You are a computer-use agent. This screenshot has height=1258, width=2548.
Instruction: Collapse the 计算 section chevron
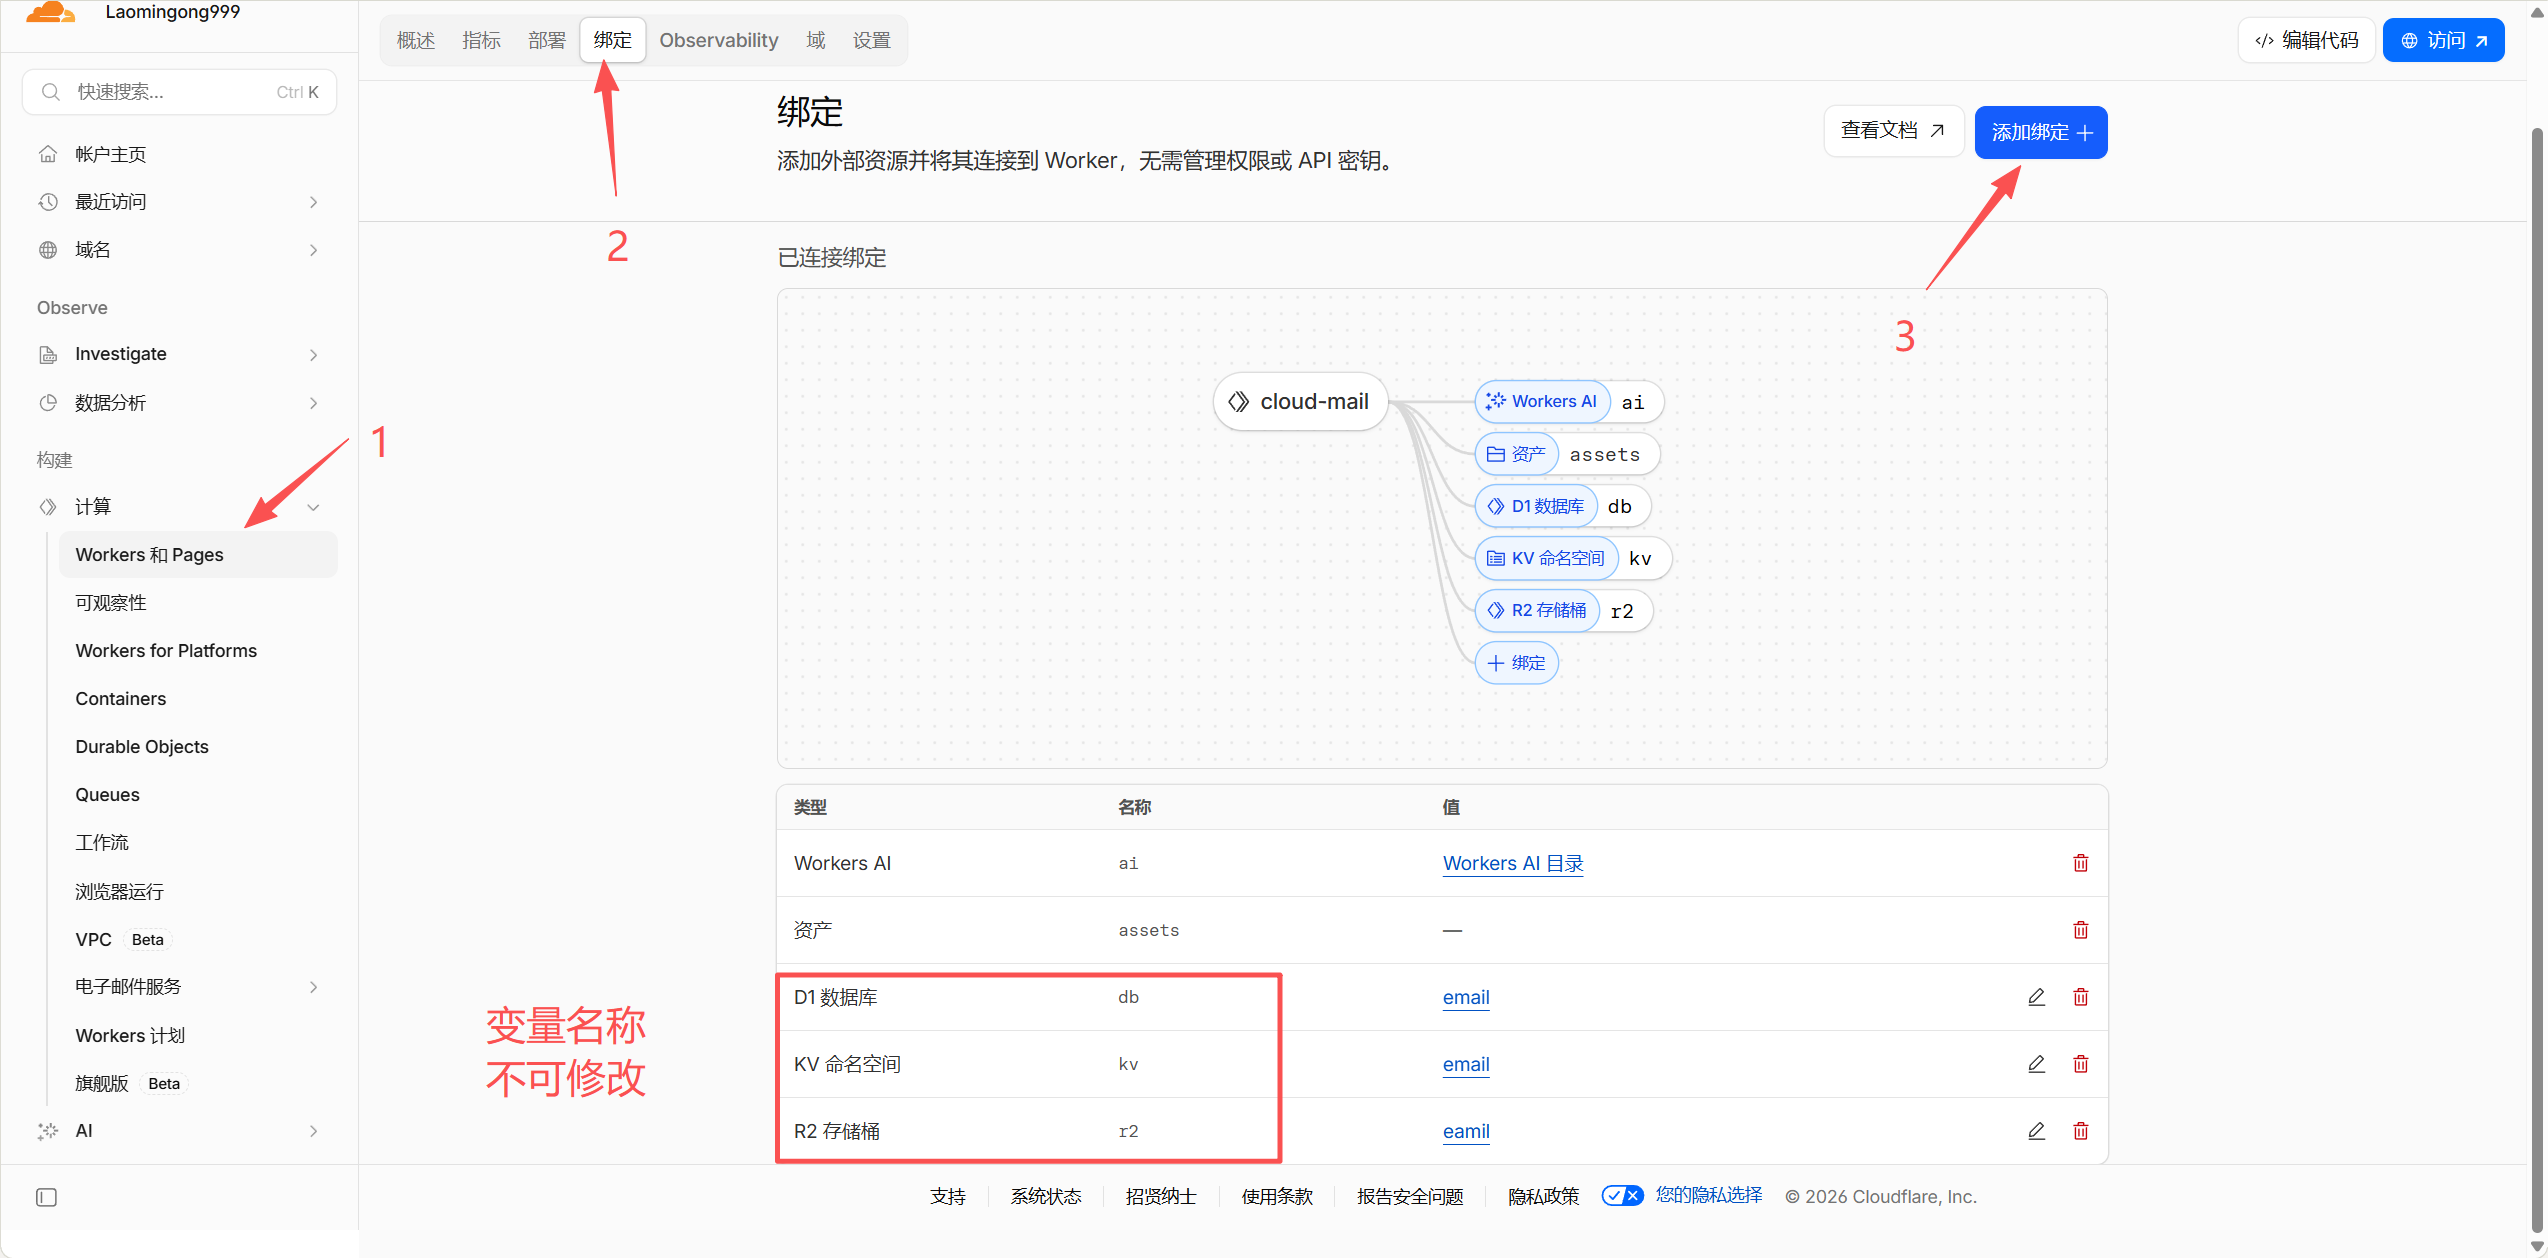coord(314,507)
